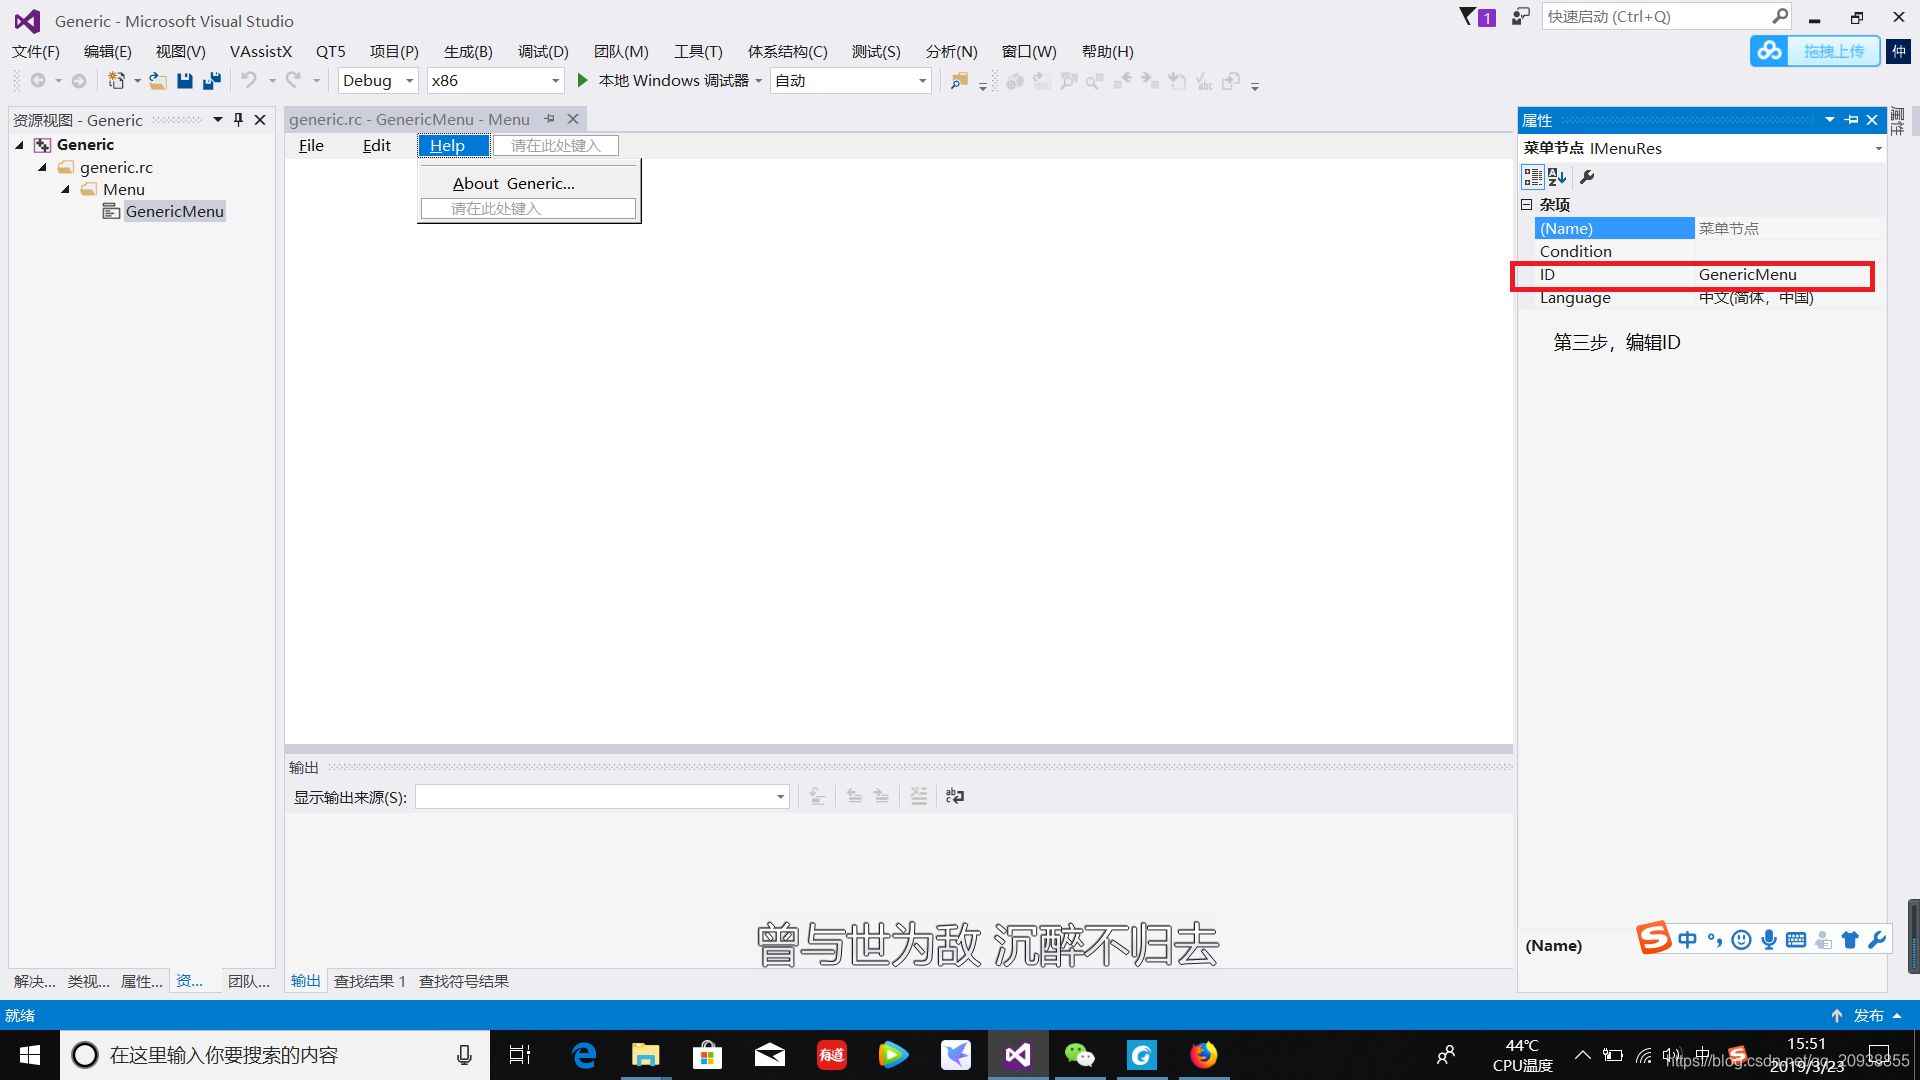
Task: Click the find in files toolbar icon
Action: 959,81
